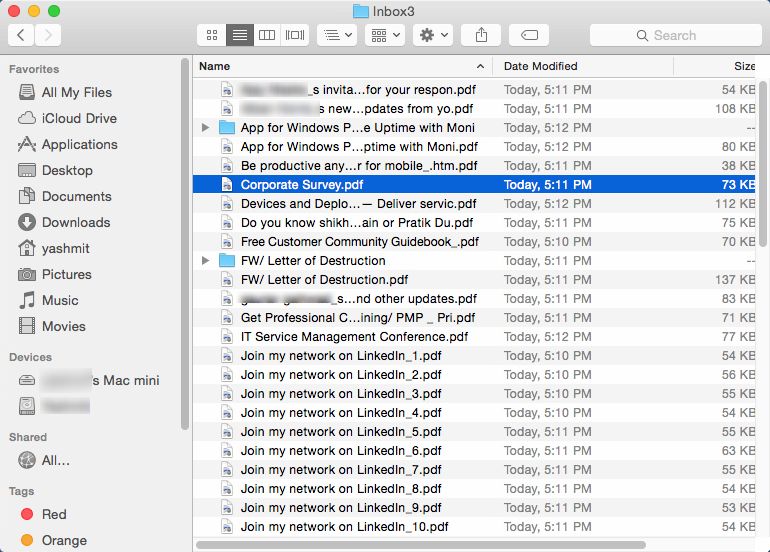Select IT Service Management Conference.pdf file

354,337
